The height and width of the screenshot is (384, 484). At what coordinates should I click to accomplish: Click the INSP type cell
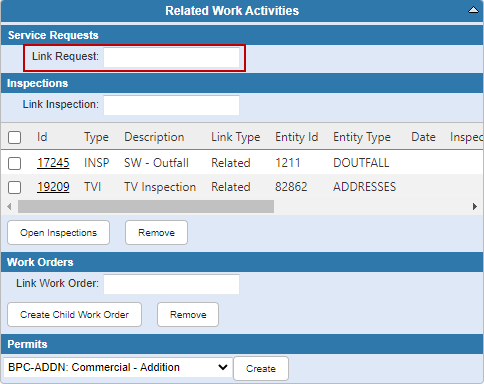click(x=97, y=163)
